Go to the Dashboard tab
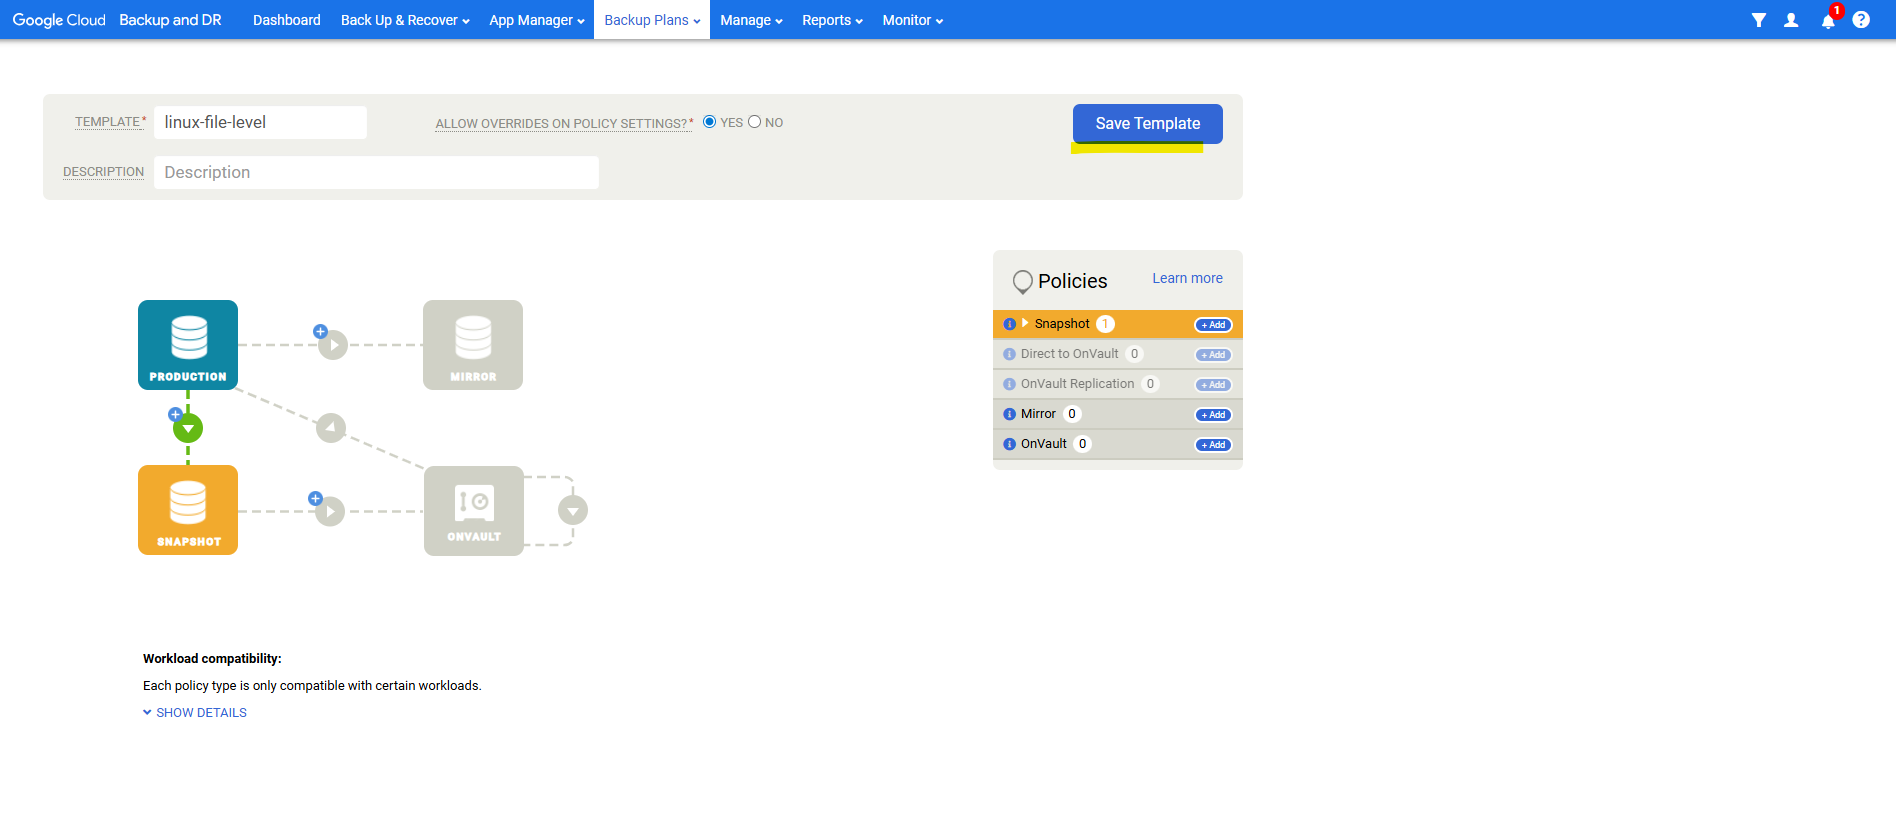 (287, 20)
